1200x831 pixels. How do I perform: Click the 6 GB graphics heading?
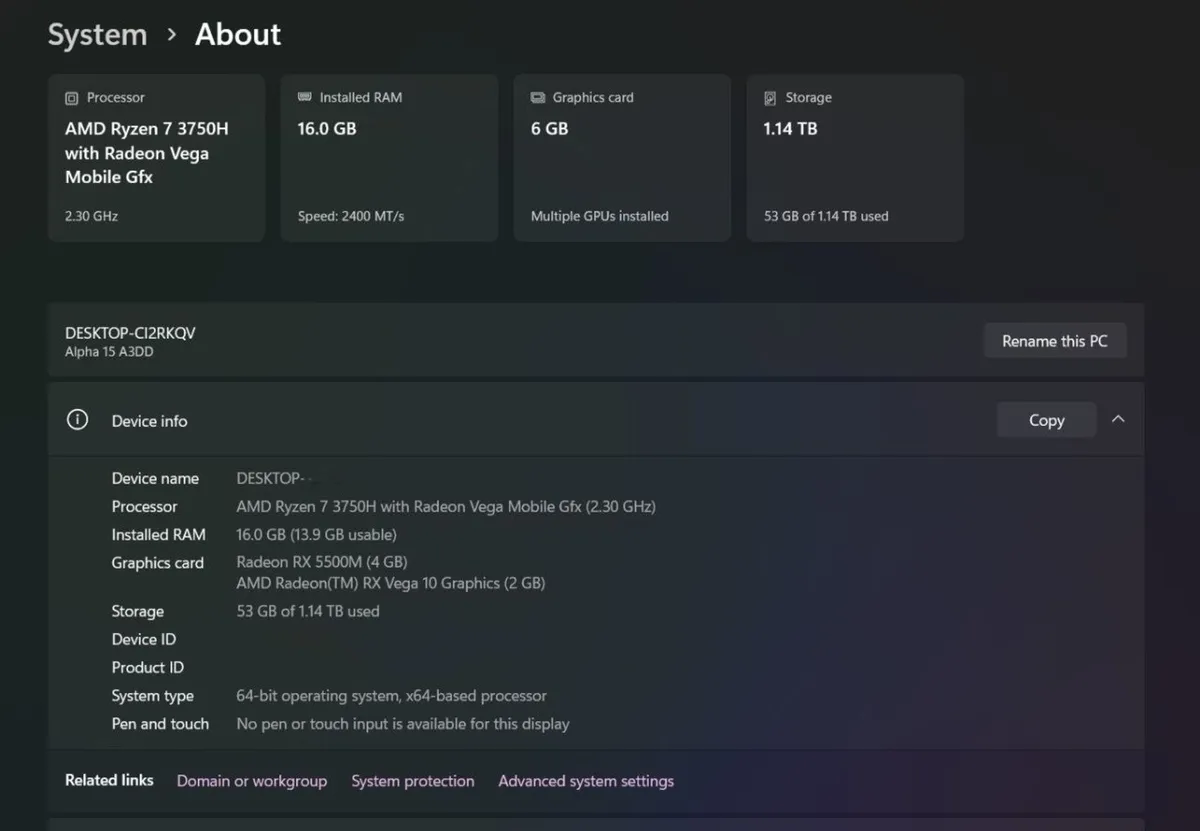coord(549,129)
